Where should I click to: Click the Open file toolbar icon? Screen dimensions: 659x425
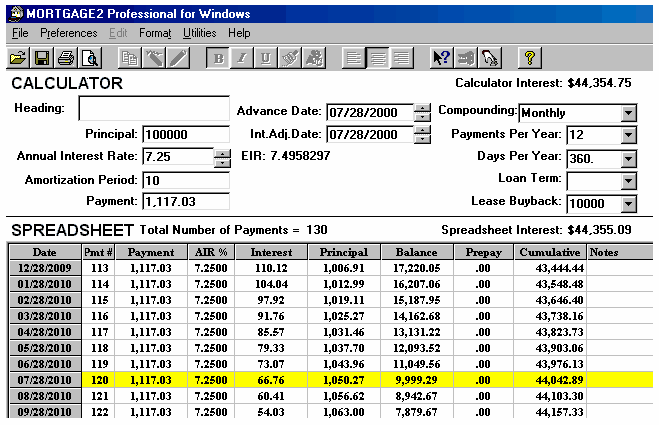coord(18,58)
